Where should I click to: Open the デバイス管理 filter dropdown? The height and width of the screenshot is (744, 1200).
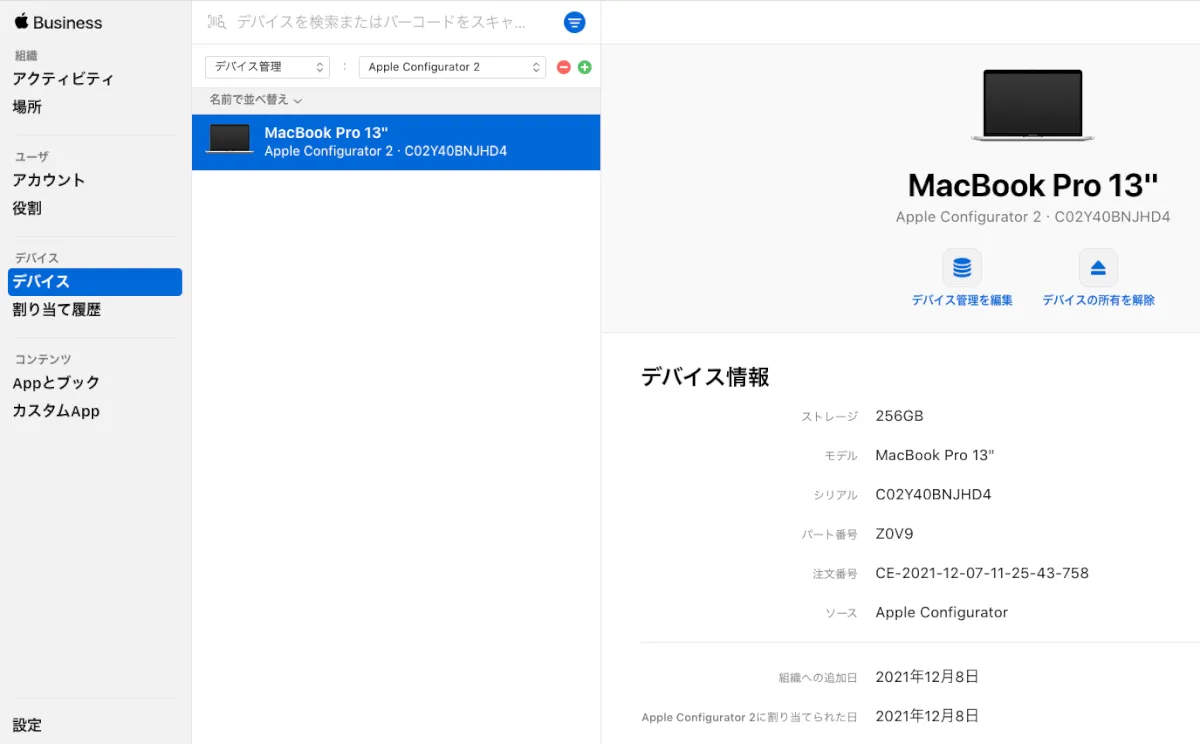coord(267,67)
